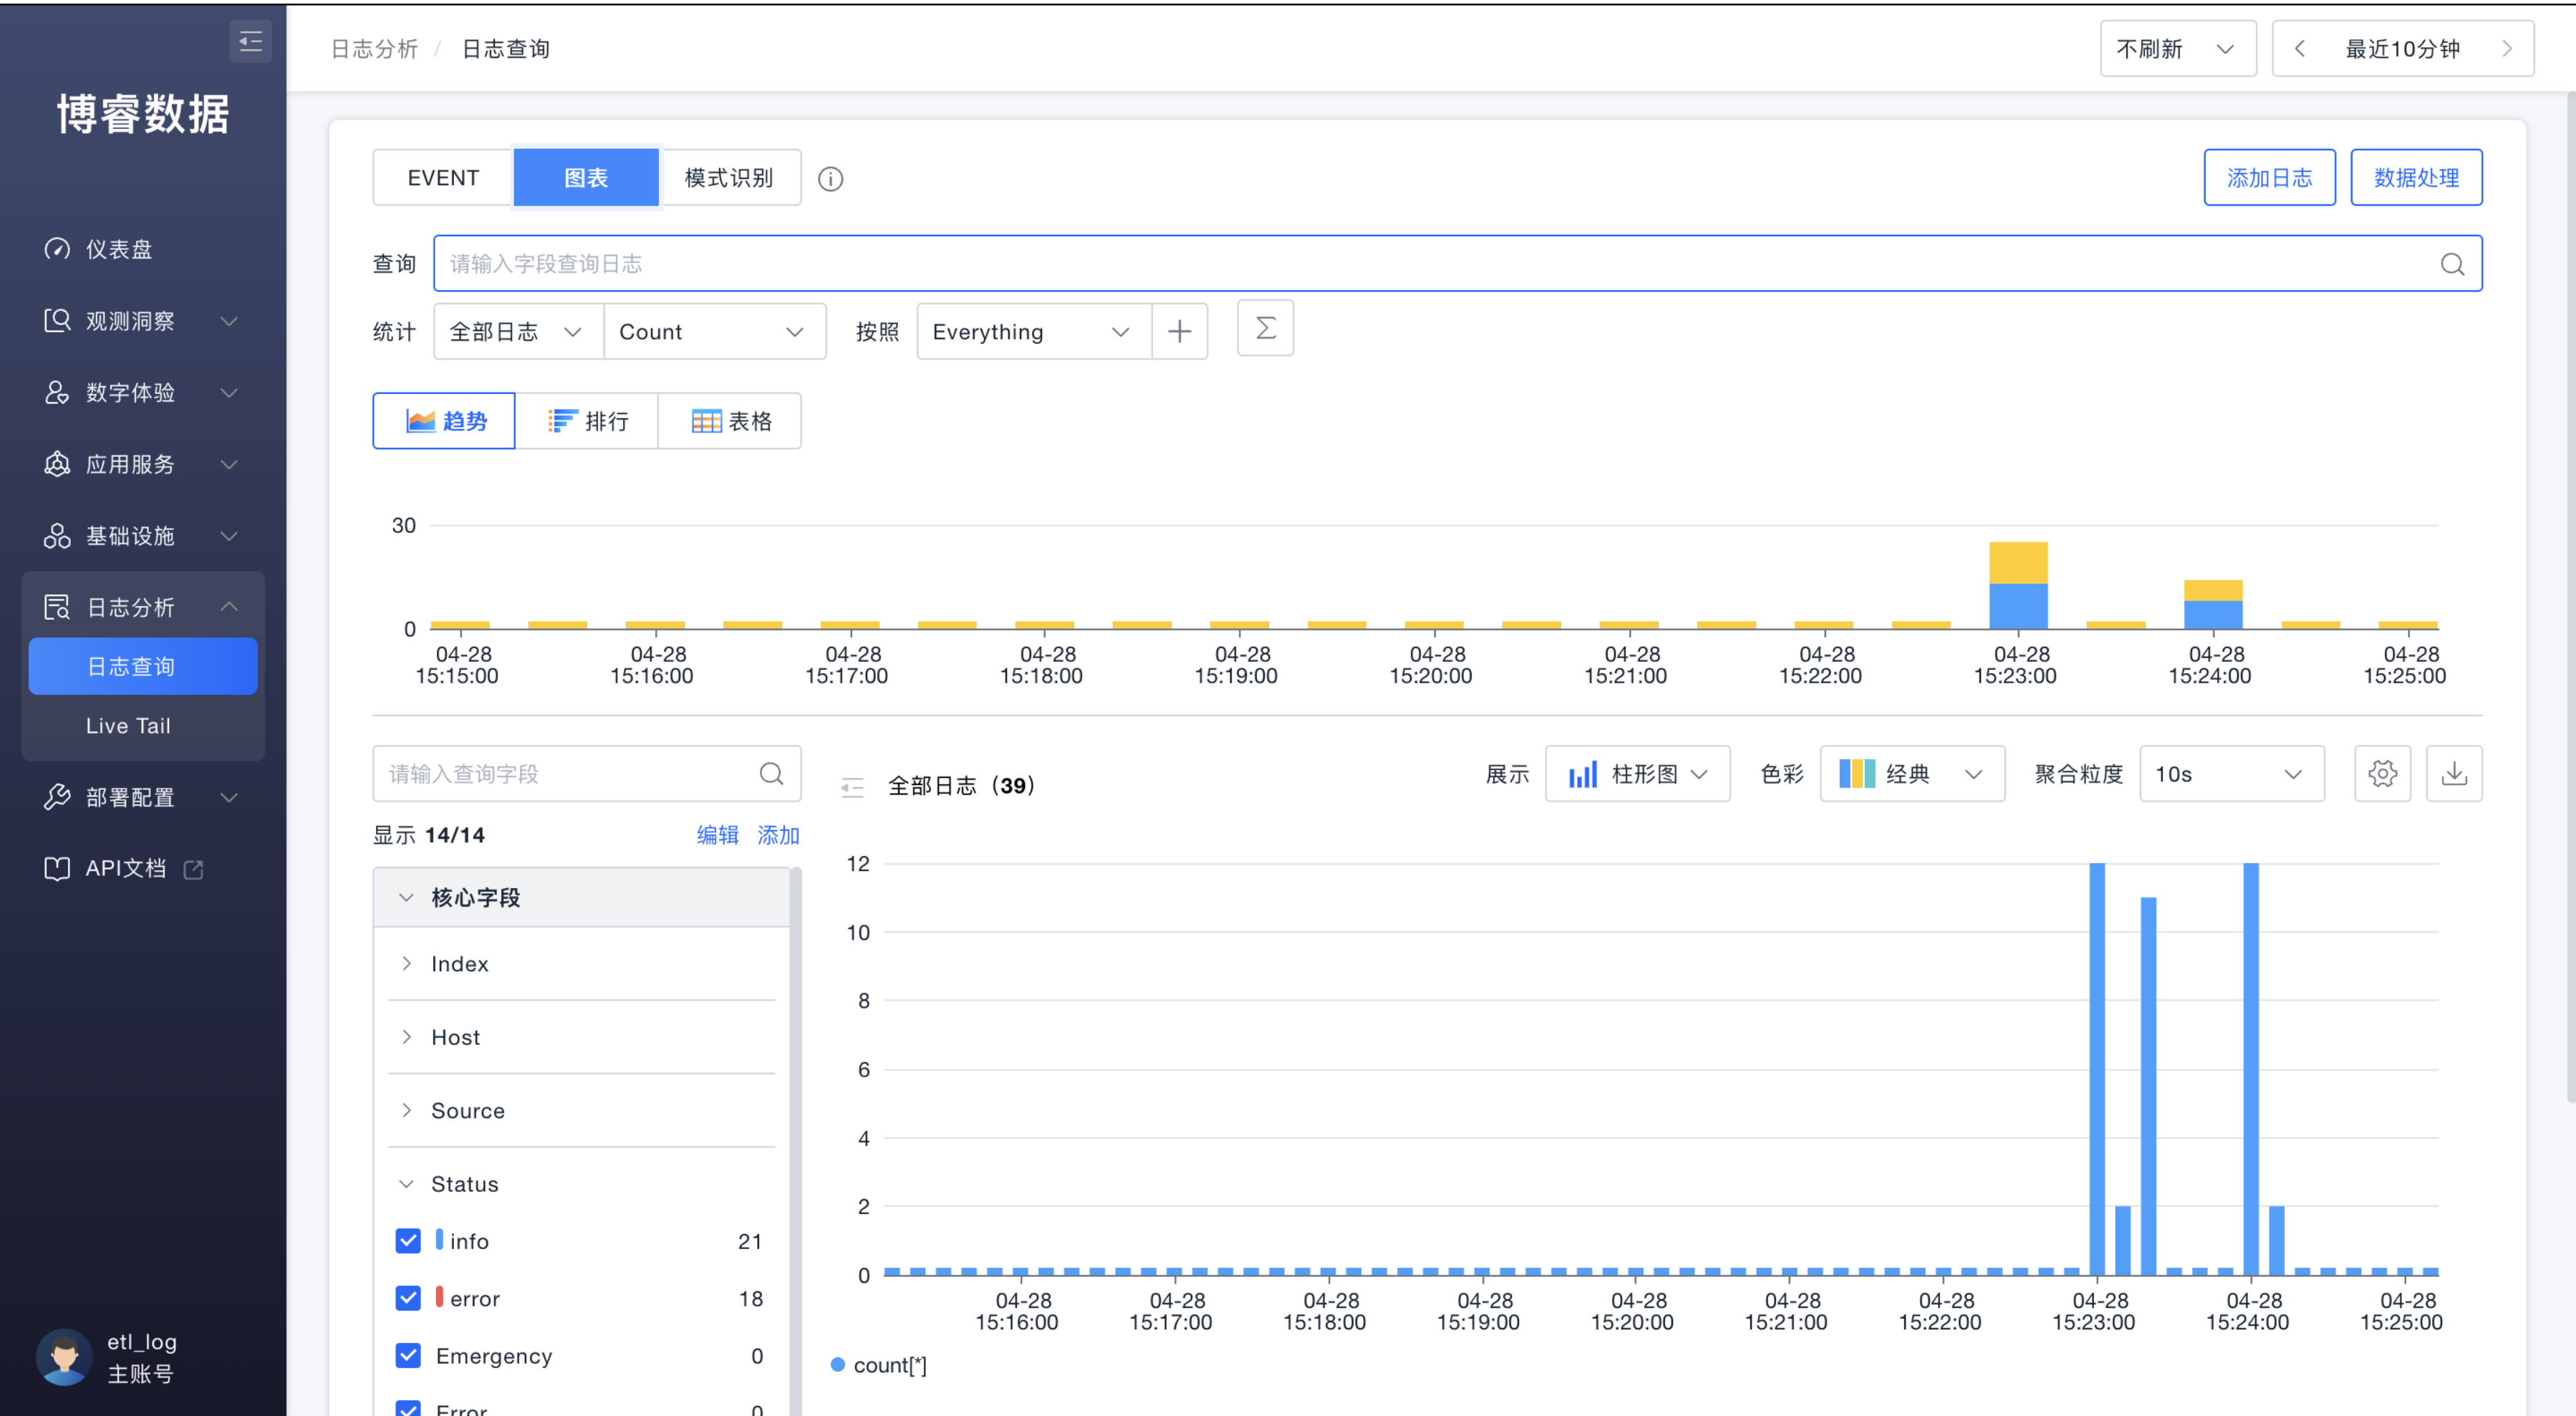This screenshot has width=2576, height=1416.
Task: Switch to the EVENT tab
Action: point(443,178)
